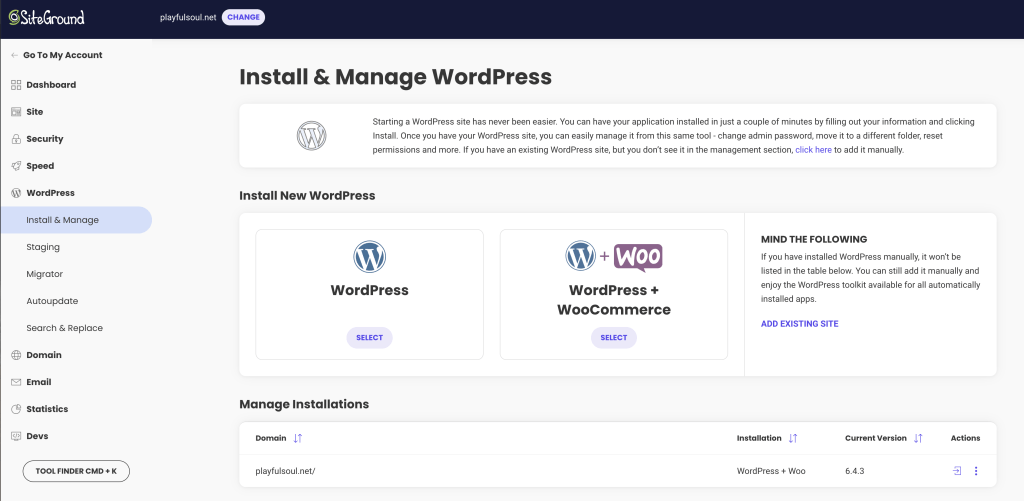Click the SiteGround logo
Screen dimensions: 1024x501
(x=46, y=18)
